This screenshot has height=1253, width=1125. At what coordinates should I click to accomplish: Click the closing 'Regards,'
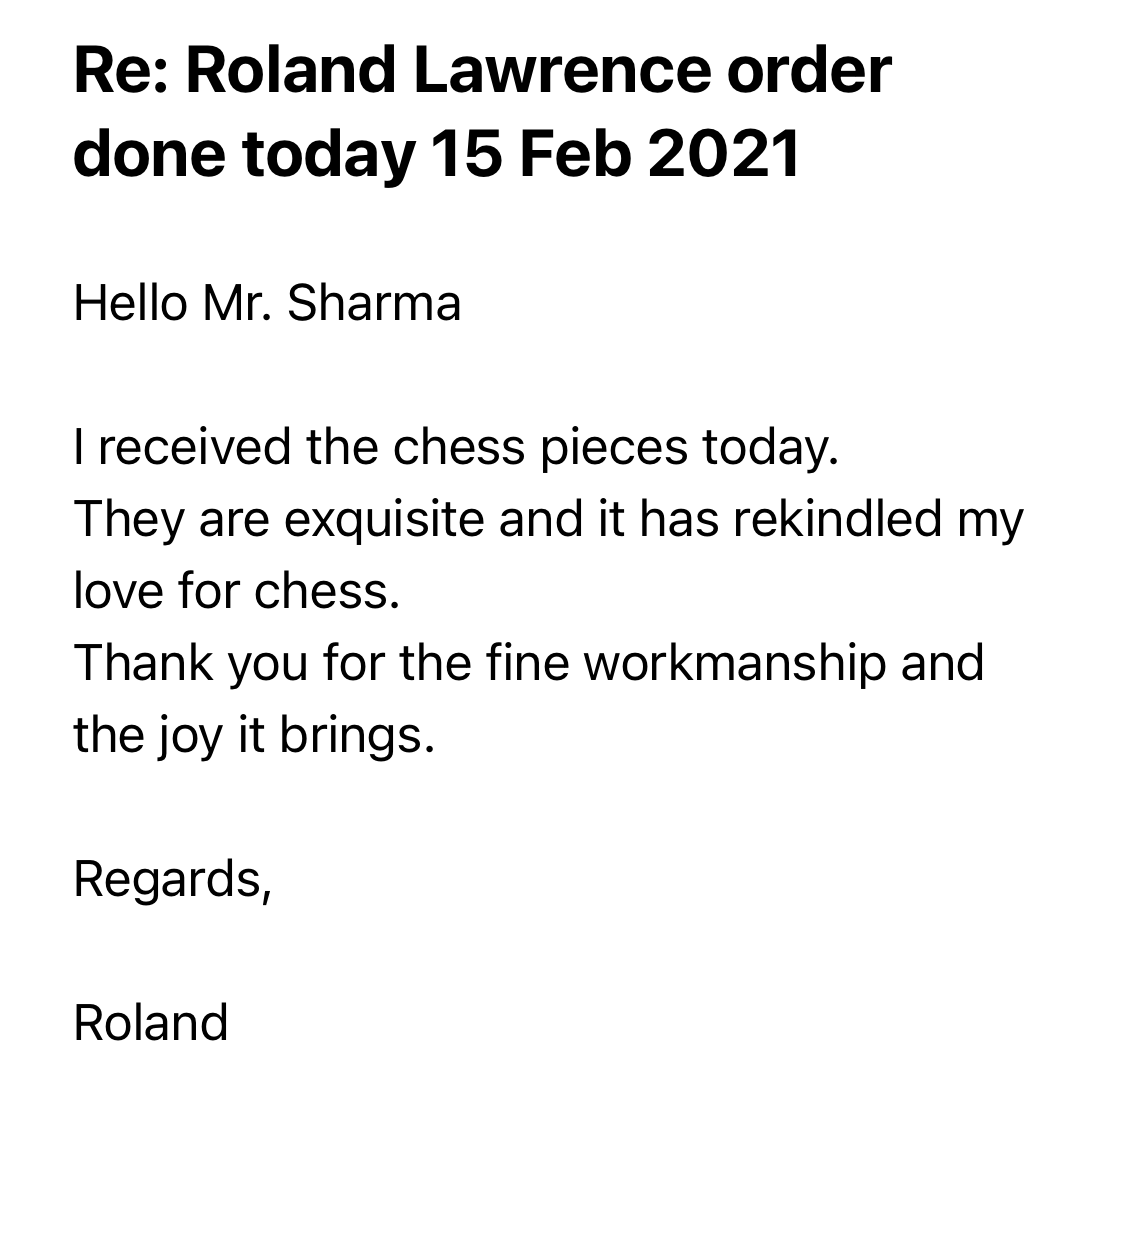click(x=173, y=879)
